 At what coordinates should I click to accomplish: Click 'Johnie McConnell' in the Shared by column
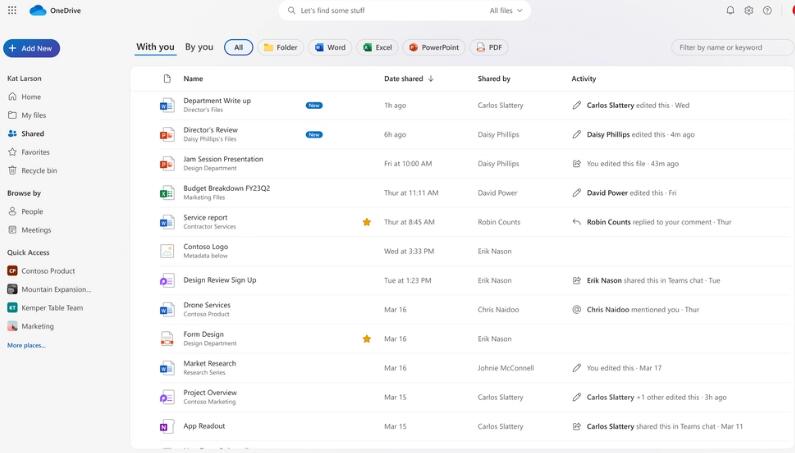pos(505,368)
